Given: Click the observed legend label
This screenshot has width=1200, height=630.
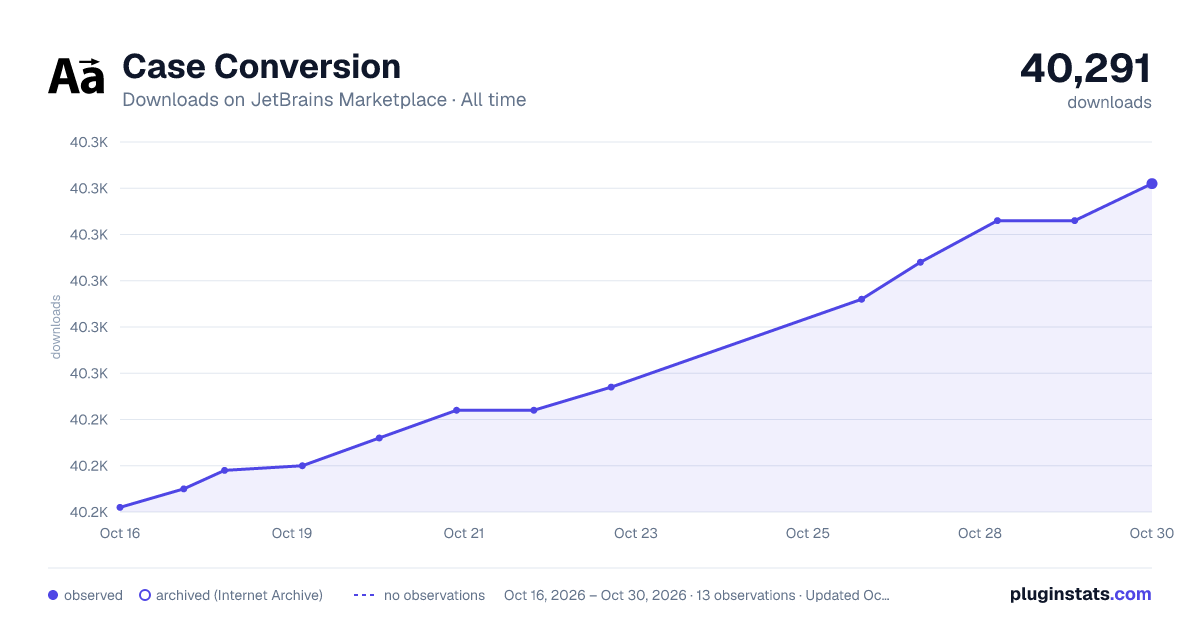Looking at the screenshot, I should (93, 595).
